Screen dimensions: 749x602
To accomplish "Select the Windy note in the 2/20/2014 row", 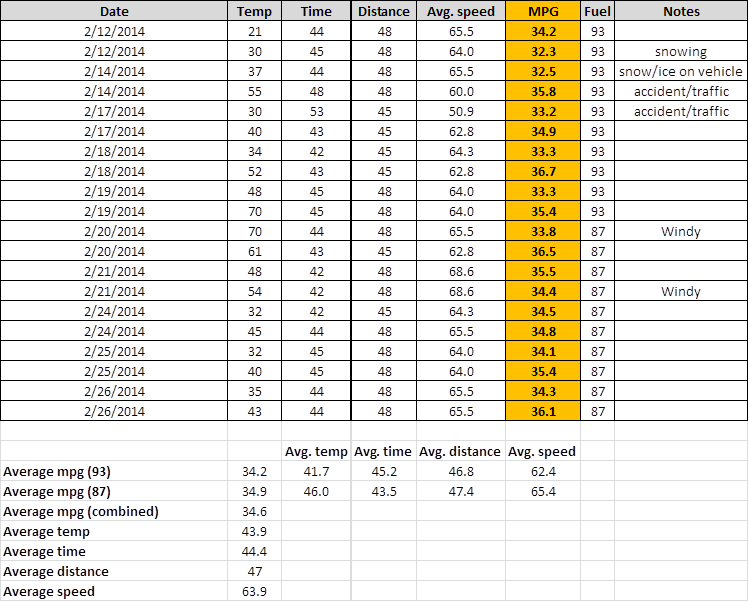I will pos(680,231).
